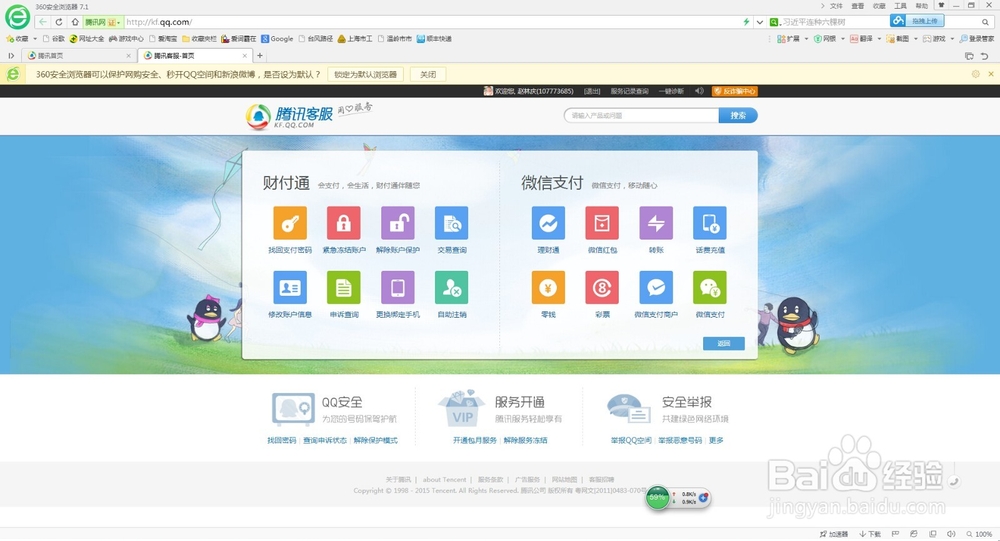1000x541 pixels.
Task: Expand the 网银 dropdown
Action: point(842,39)
